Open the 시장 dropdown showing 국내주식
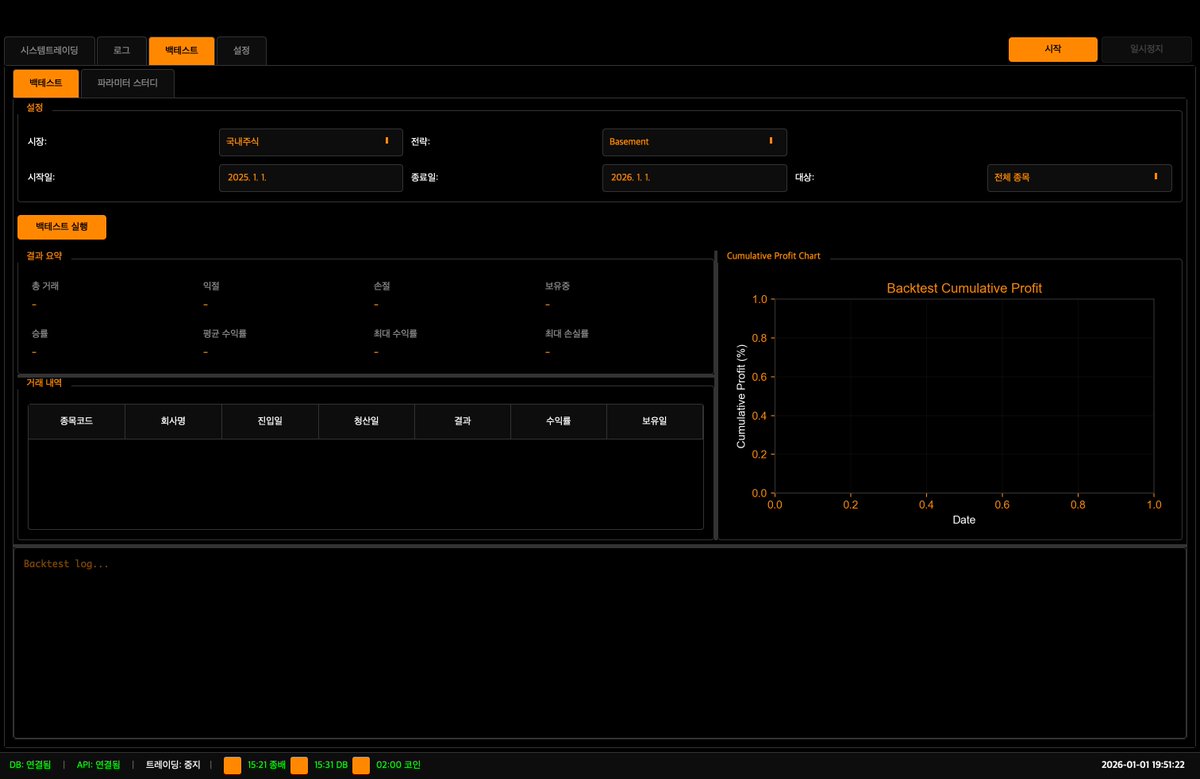 (x=311, y=142)
